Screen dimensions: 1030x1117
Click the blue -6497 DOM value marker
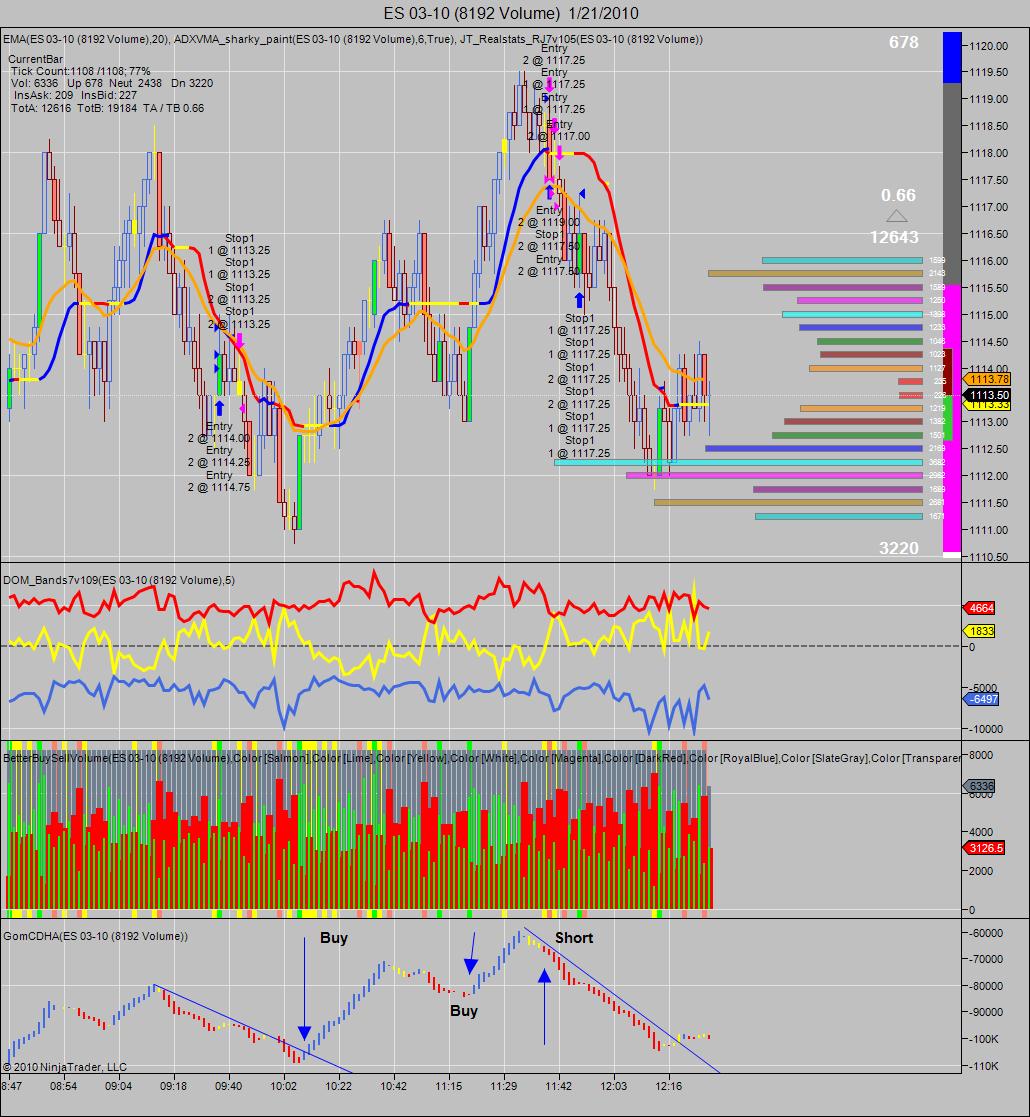(x=980, y=699)
